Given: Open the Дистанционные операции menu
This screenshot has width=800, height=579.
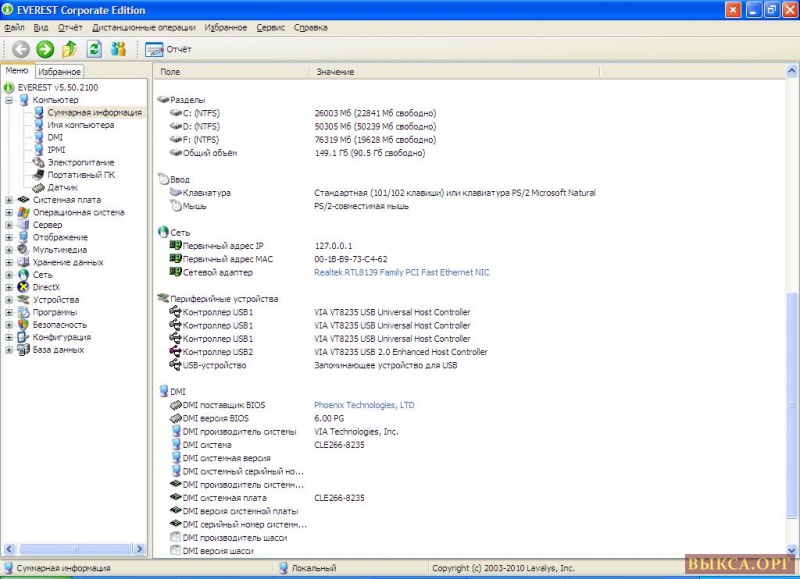Looking at the screenshot, I should [144, 28].
